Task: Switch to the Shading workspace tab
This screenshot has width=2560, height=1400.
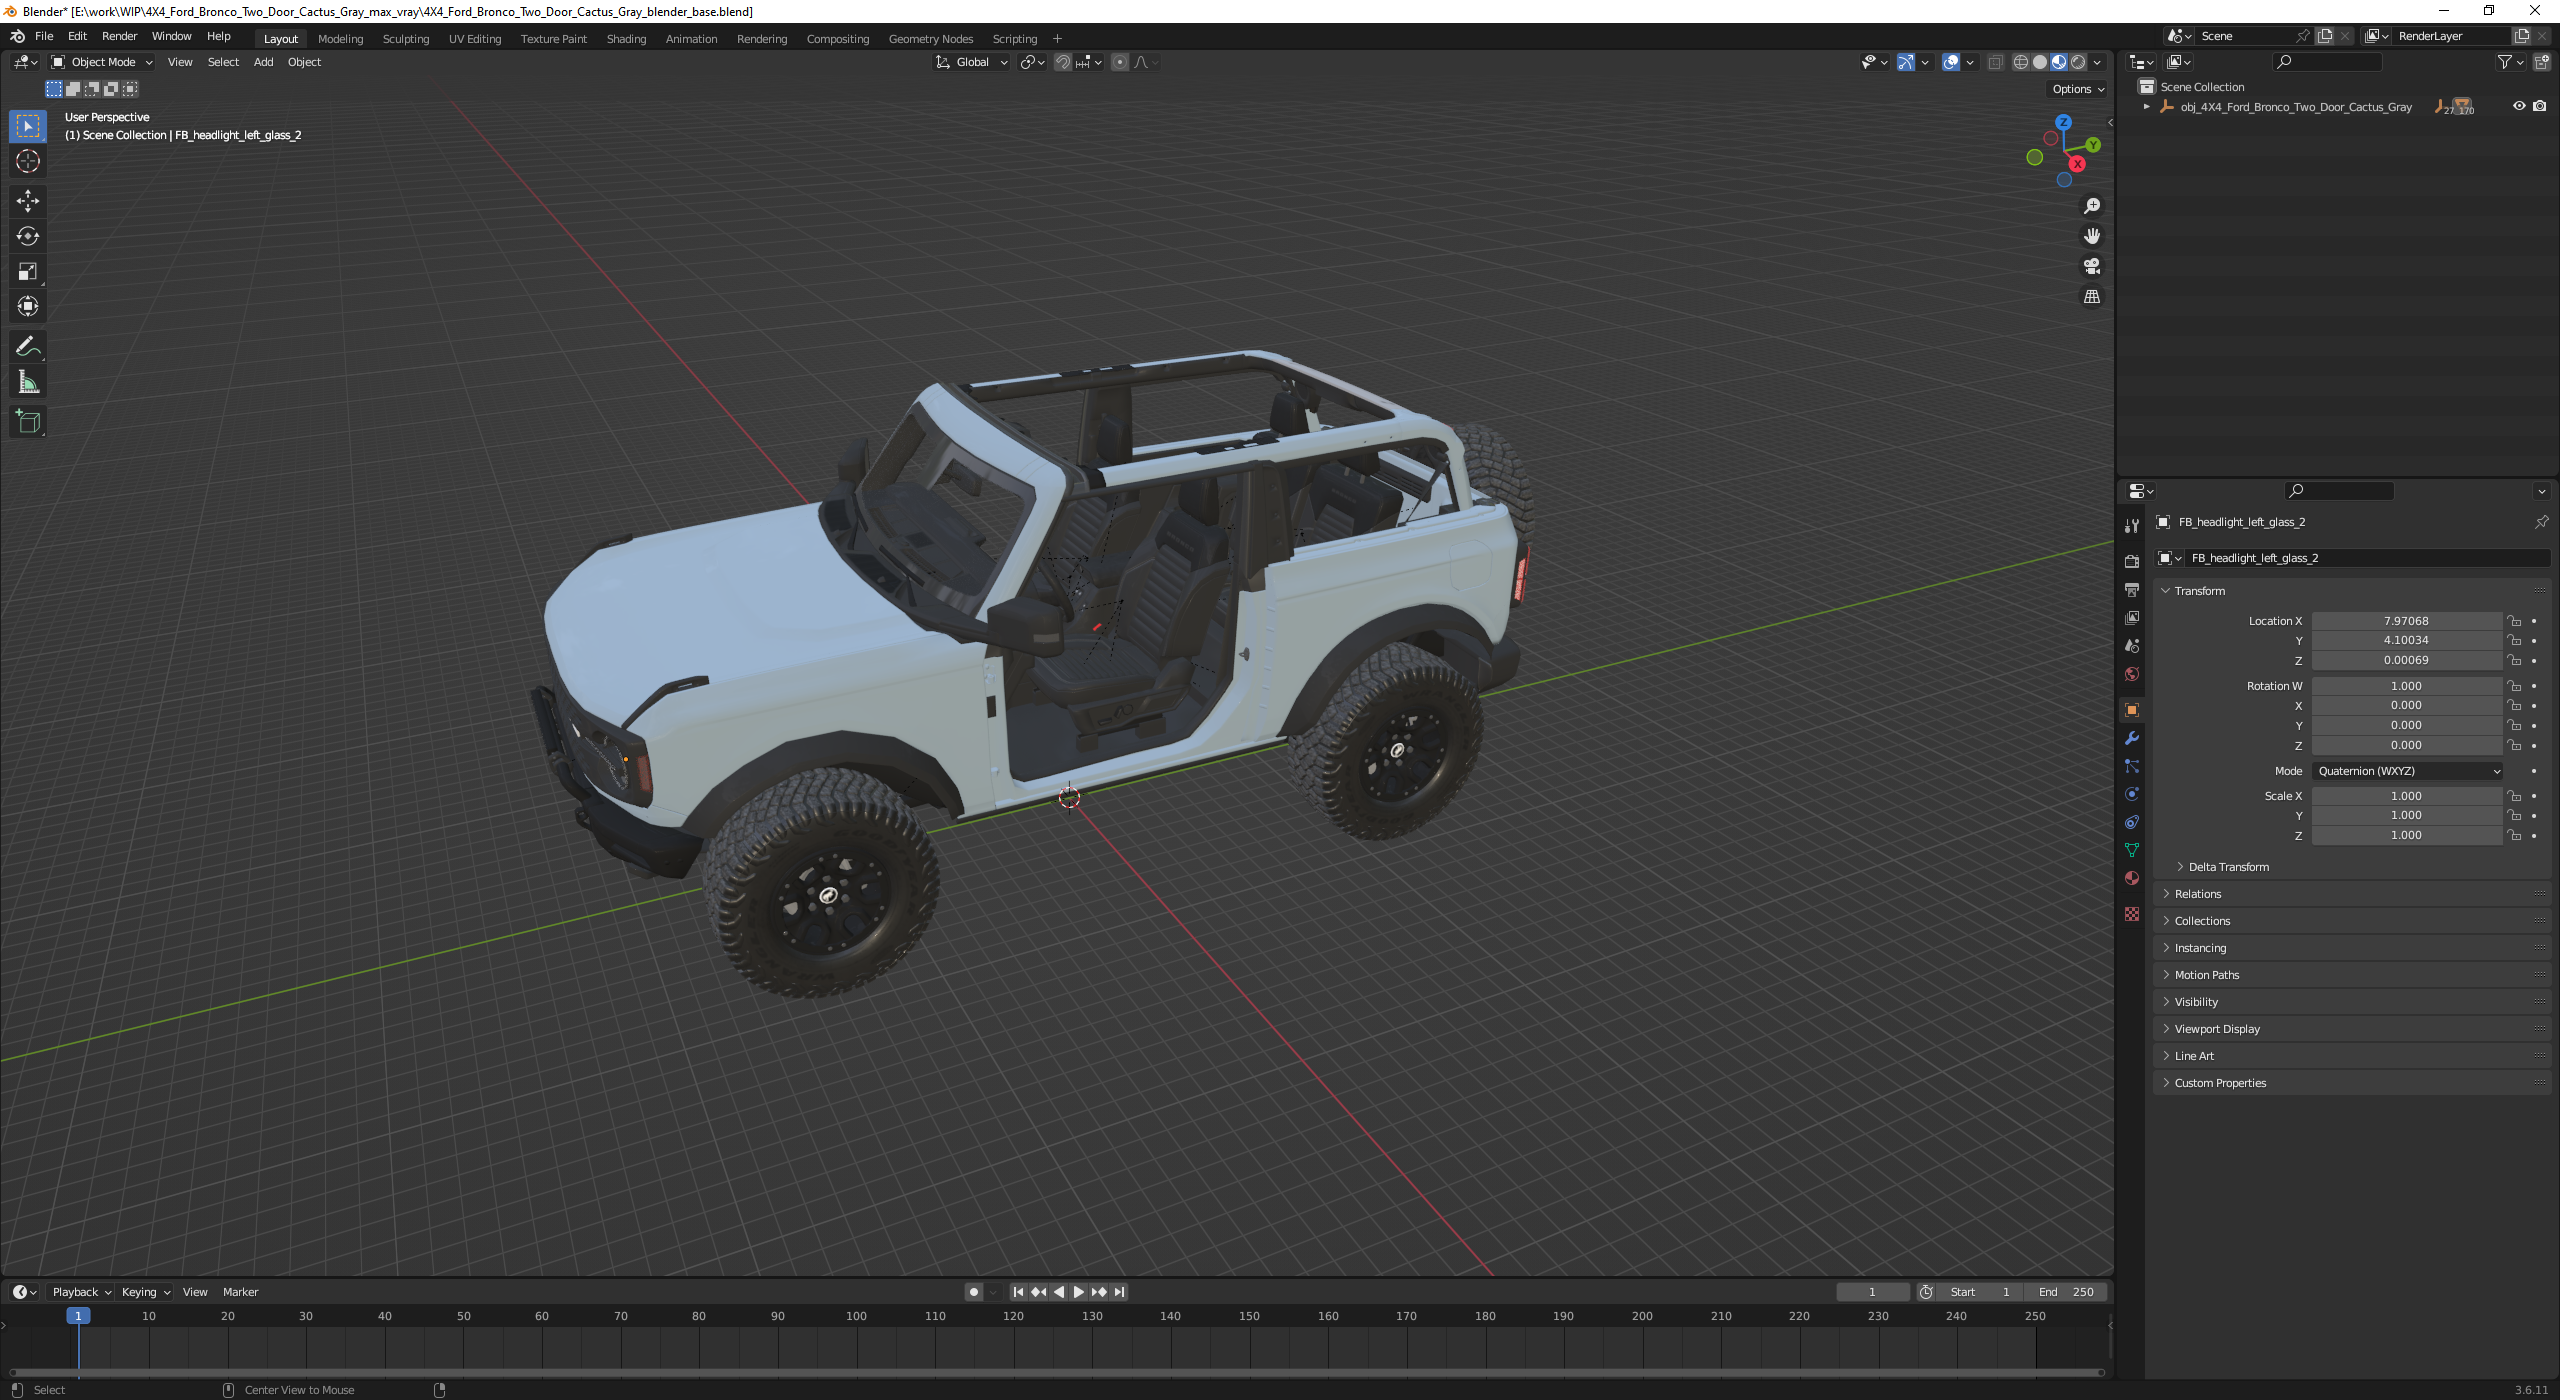Action: pos(626,39)
